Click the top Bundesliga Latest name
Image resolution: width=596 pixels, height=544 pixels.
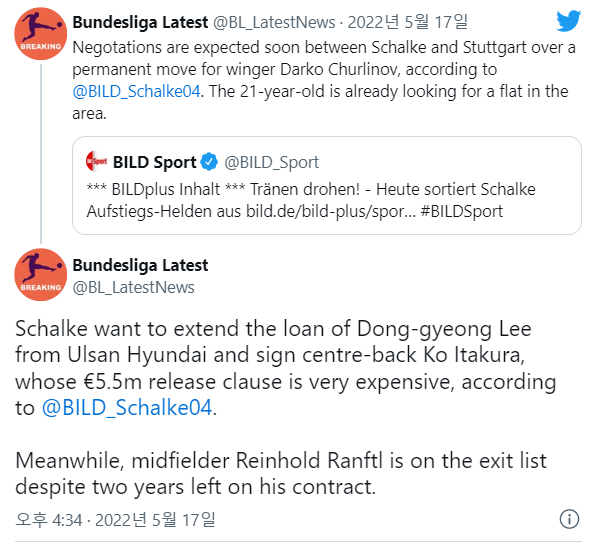140,22
